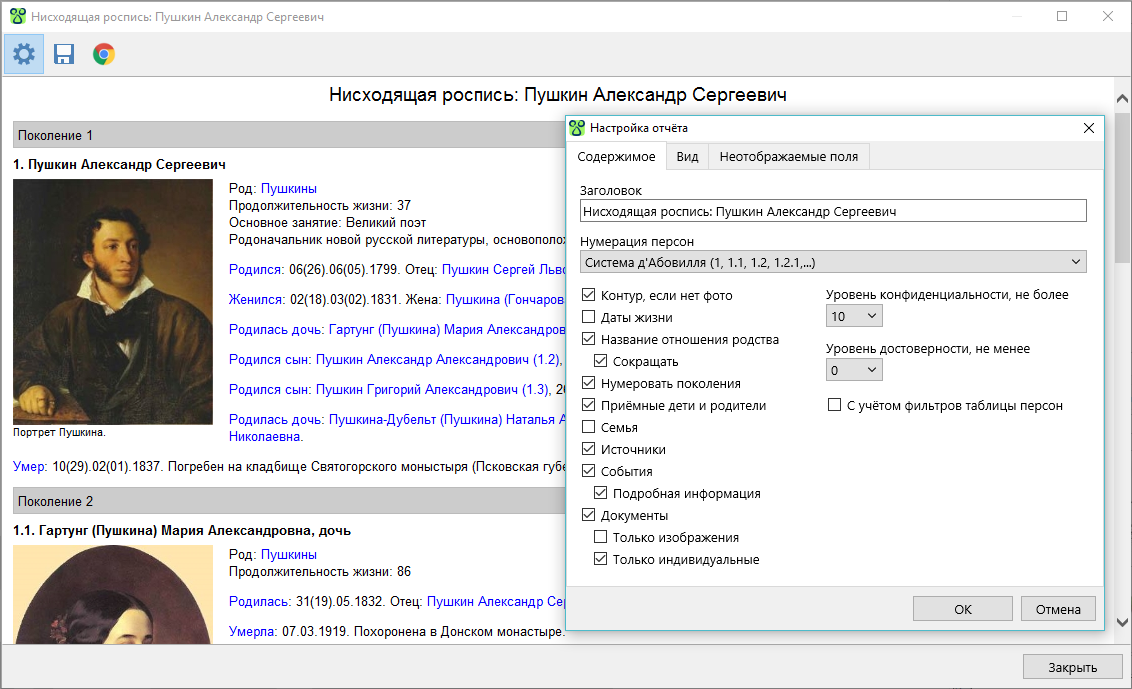1132x689 pixels.
Task: Click the Заголовок text field
Action: tap(832, 211)
